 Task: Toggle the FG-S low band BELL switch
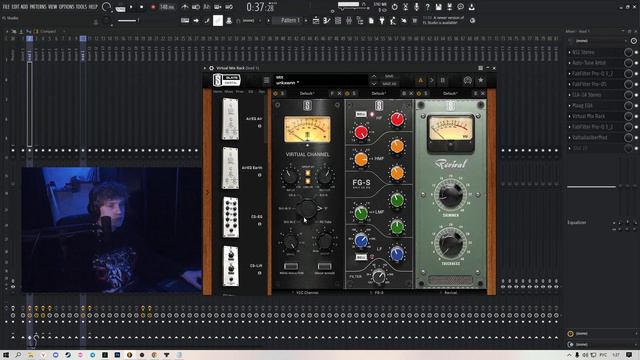(x=361, y=258)
